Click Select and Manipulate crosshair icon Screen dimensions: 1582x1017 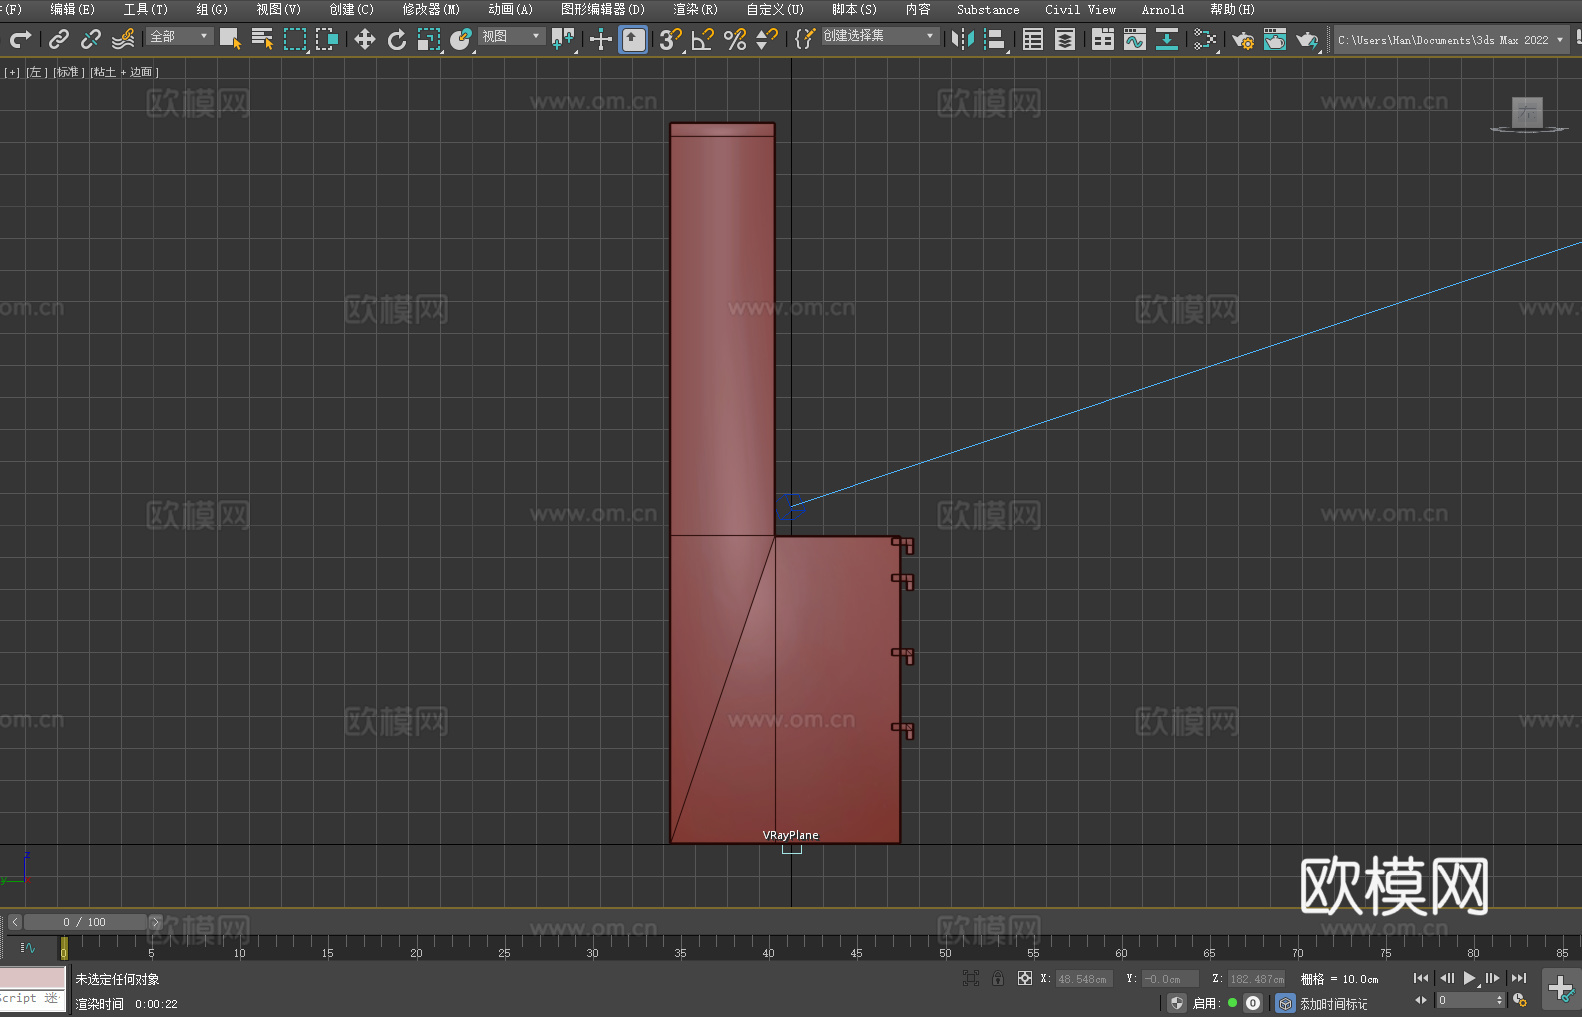click(x=601, y=39)
